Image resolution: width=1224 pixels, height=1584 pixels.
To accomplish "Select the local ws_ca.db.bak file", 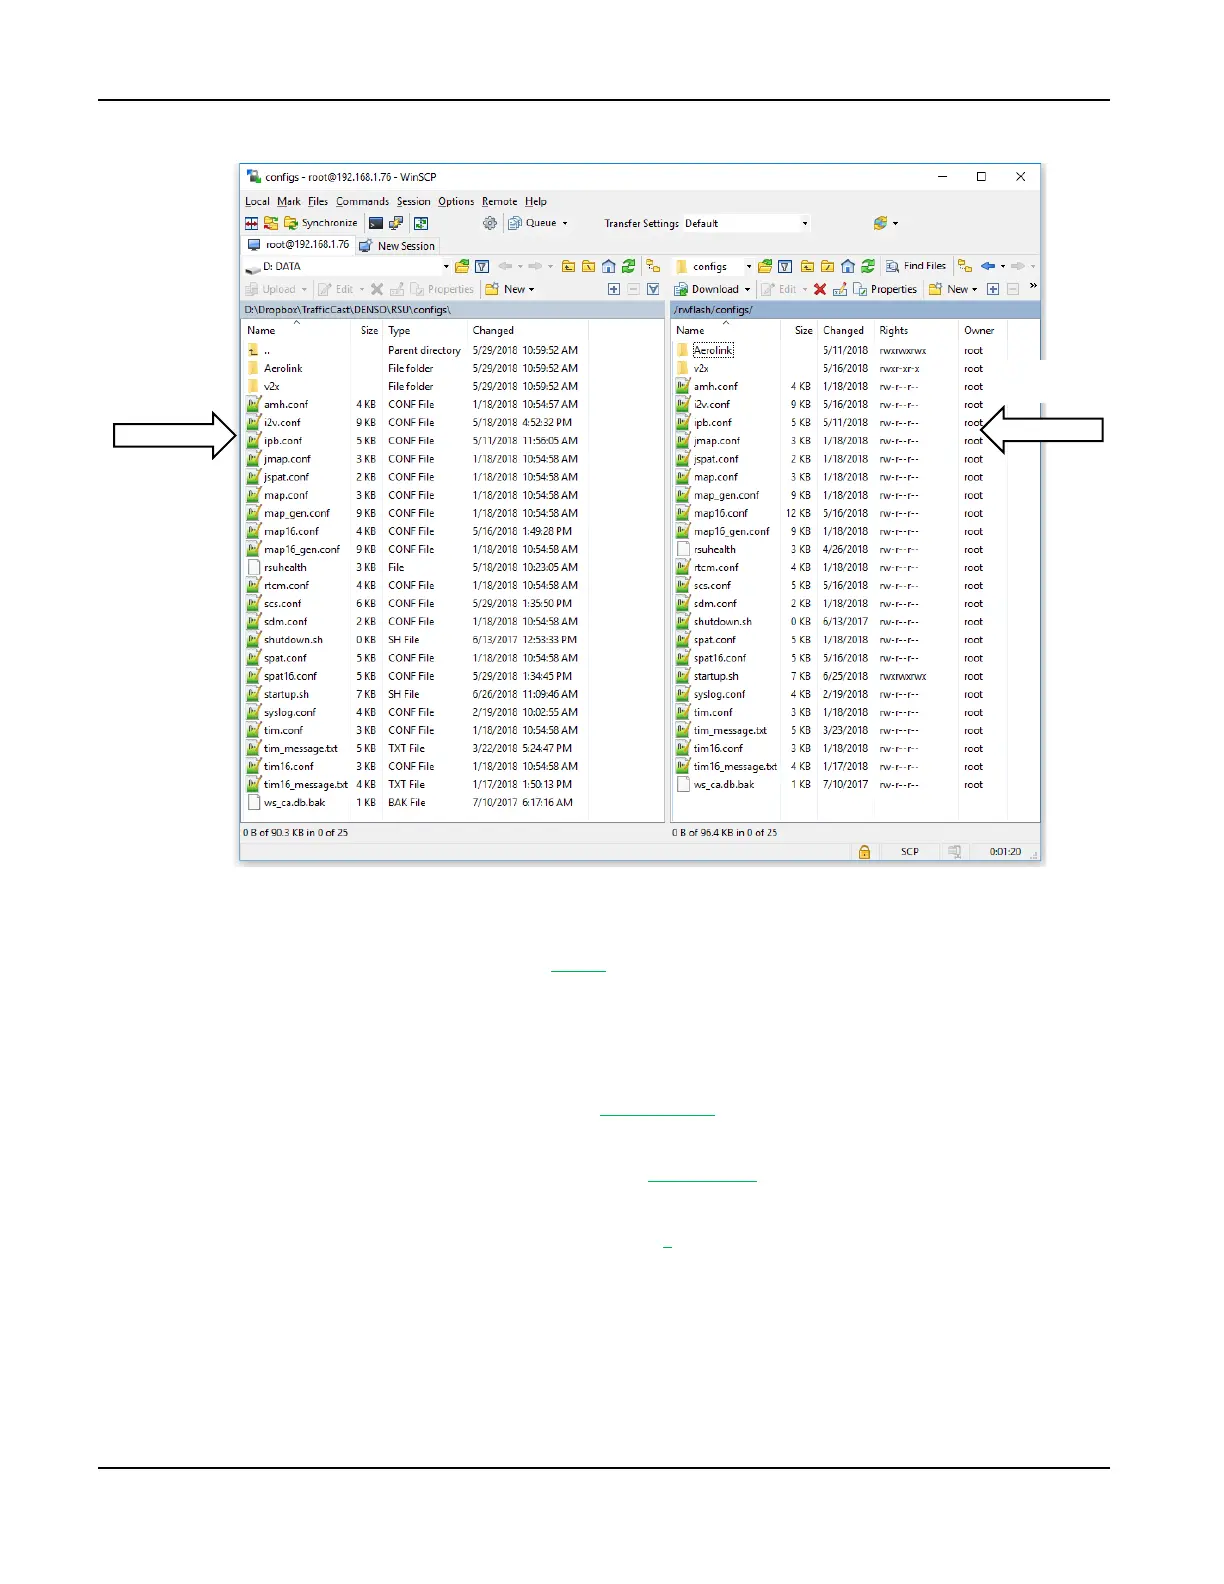I will click(294, 802).
